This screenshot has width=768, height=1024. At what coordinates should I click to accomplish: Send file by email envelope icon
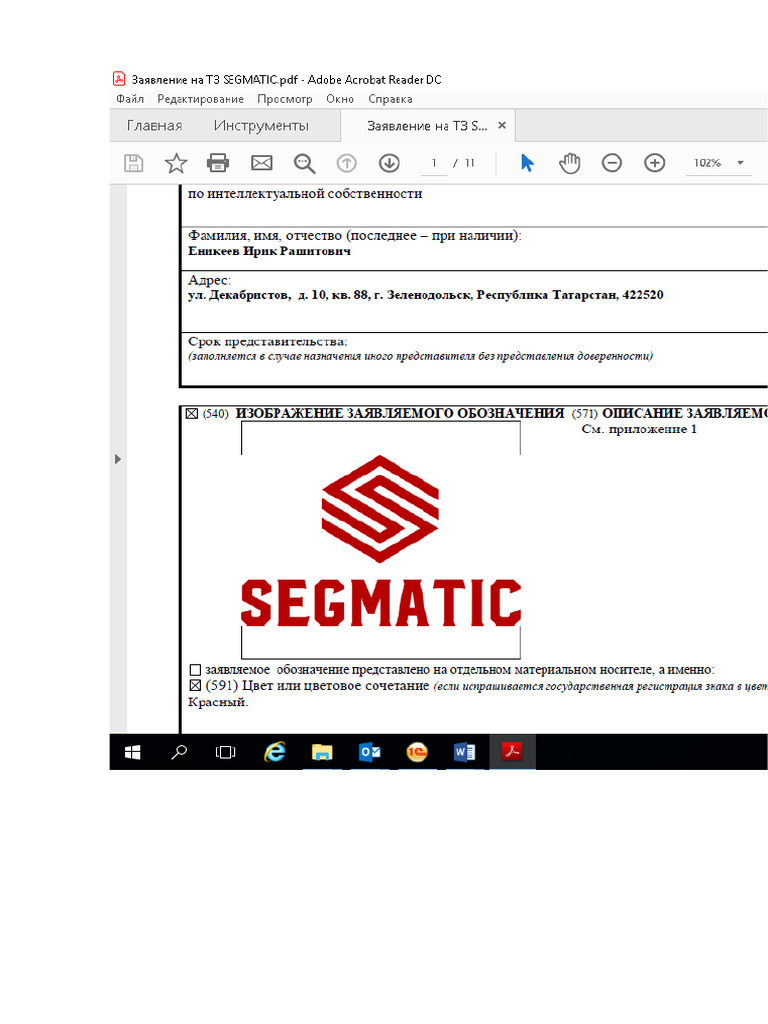pyautogui.click(x=261, y=163)
